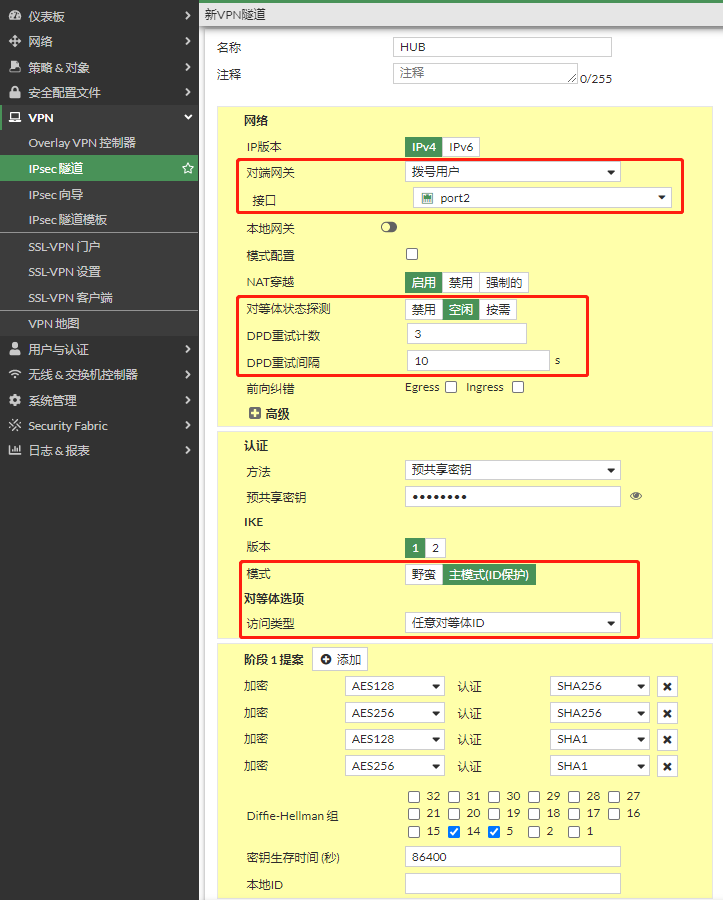Click the plus icon to expand 高级
Screen dimensions: 723x900
point(254,413)
